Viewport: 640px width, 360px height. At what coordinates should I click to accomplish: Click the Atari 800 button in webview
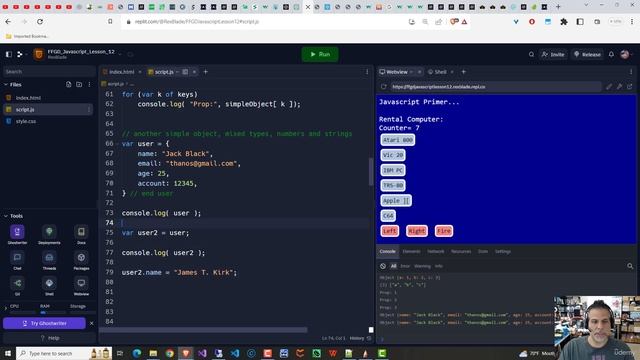[x=398, y=140]
